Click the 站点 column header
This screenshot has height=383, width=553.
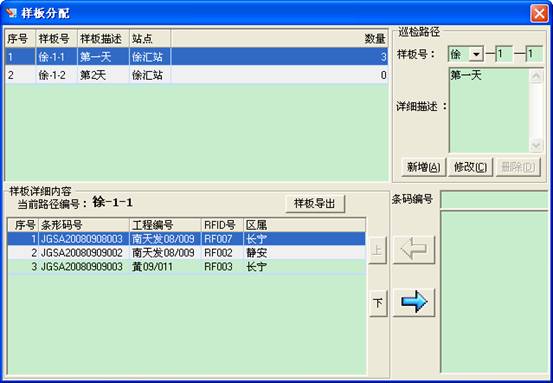[150, 38]
